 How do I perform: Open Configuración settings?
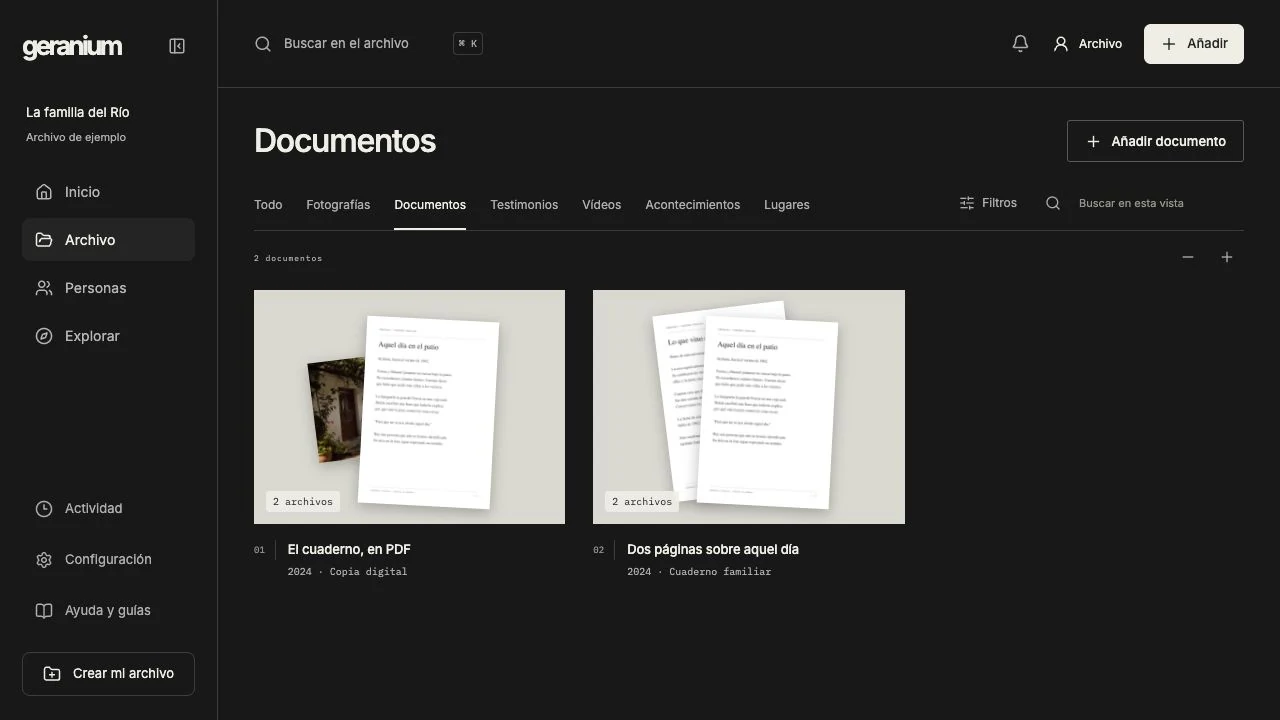tap(108, 559)
